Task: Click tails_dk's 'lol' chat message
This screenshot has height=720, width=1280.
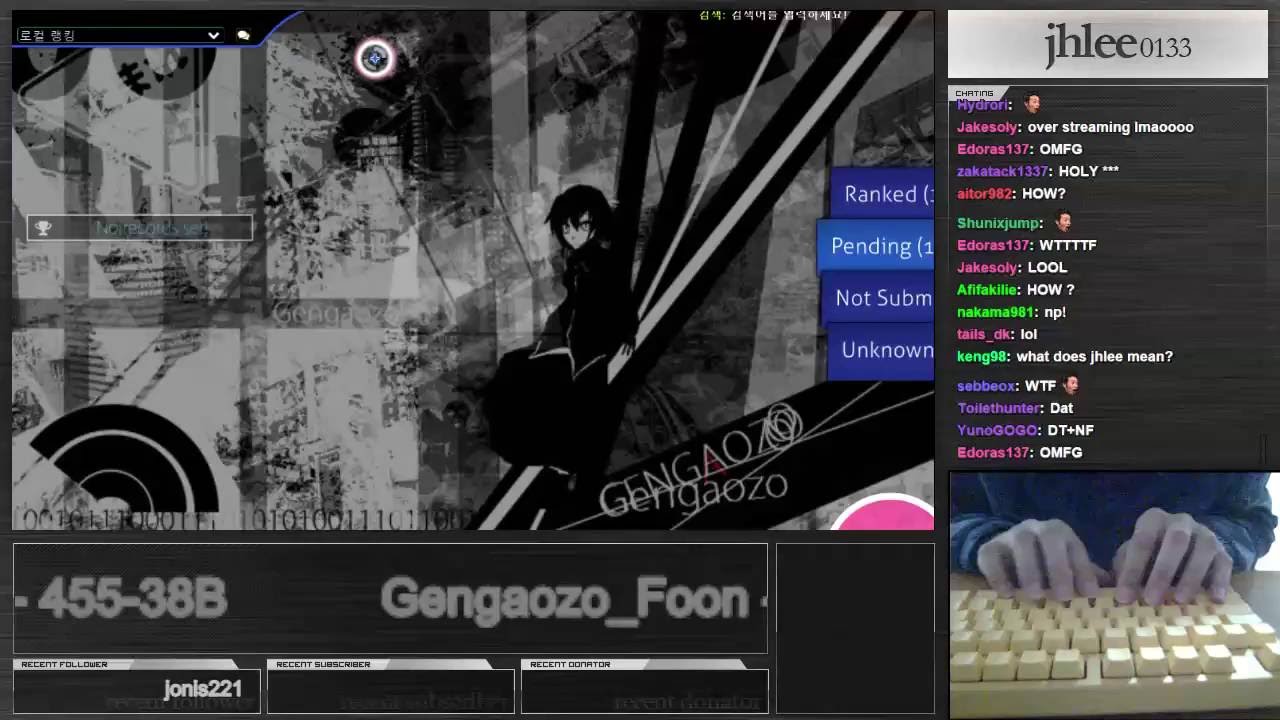Action: click(x=1029, y=334)
